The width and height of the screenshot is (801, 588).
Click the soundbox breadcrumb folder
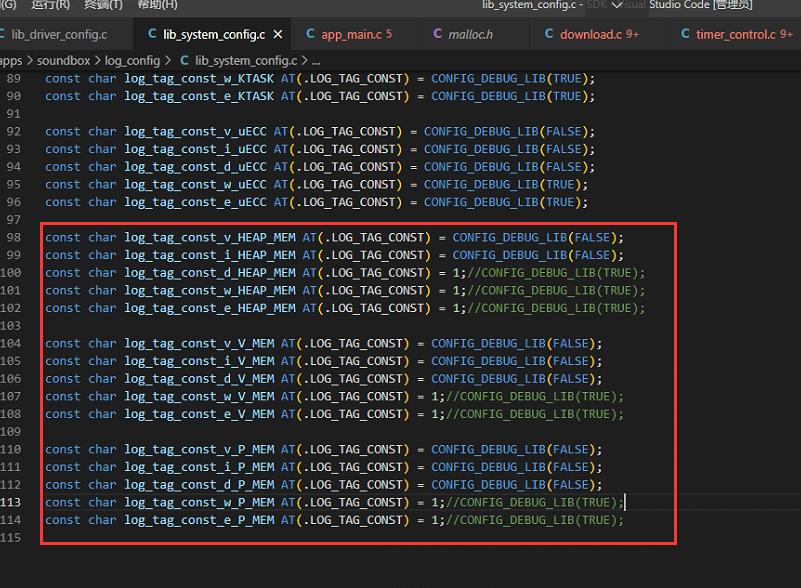click(x=63, y=60)
